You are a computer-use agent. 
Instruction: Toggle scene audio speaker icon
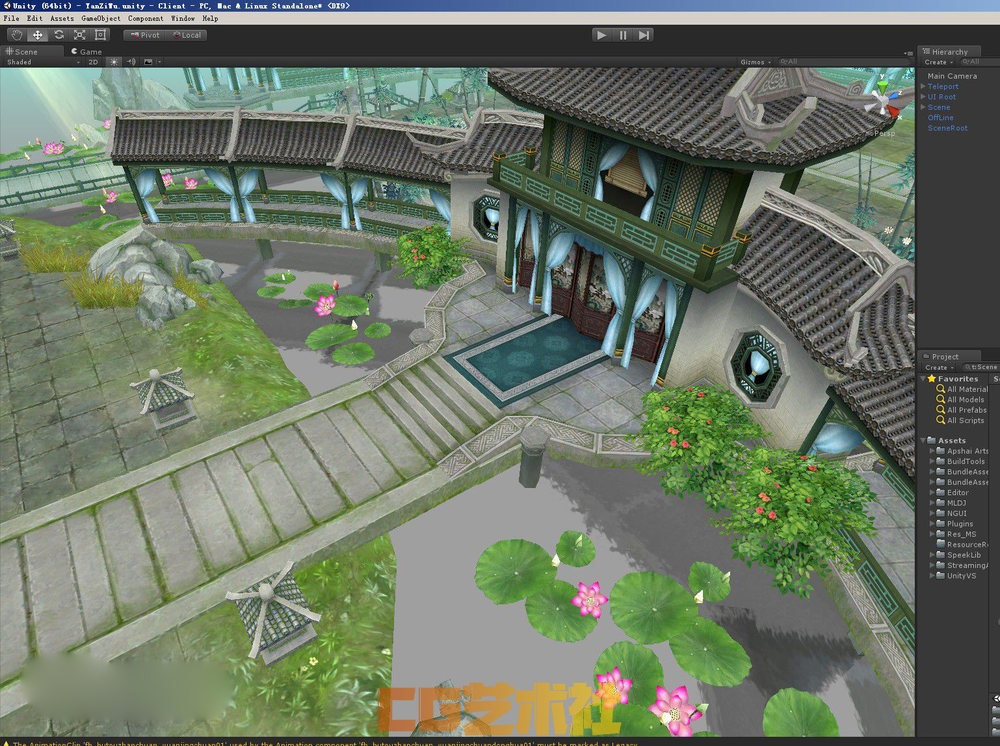click(131, 62)
